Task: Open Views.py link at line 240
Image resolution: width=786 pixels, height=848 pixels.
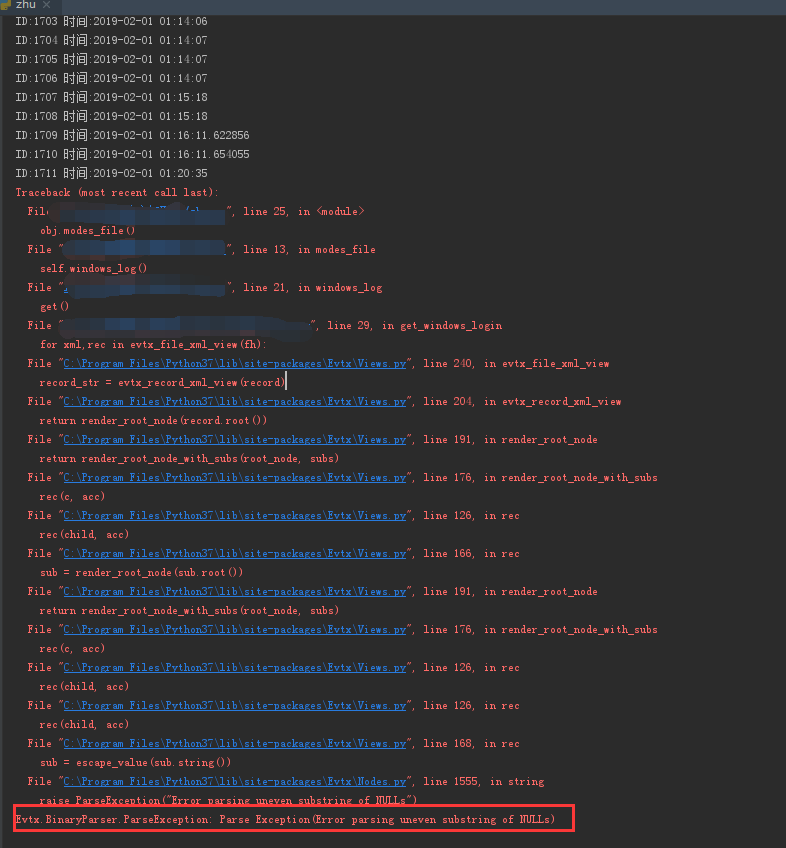Action: pyautogui.click(x=235, y=364)
